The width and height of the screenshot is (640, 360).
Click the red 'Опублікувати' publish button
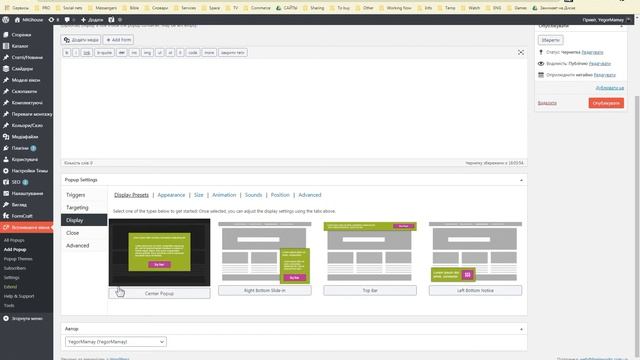click(606, 103)
